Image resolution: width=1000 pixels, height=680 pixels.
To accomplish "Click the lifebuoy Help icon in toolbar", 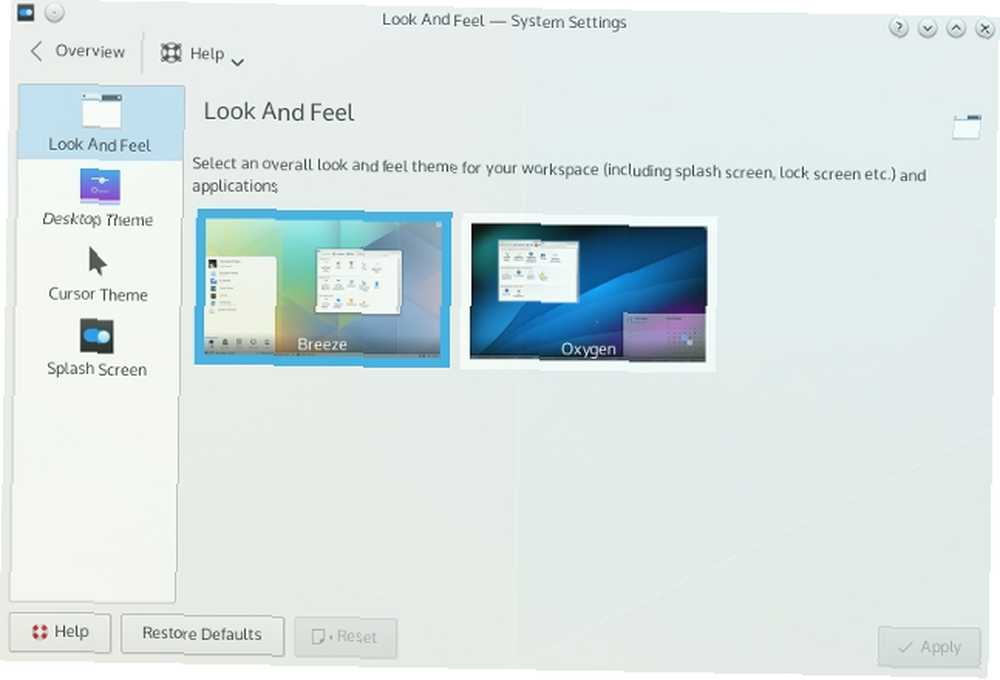I will click(x=170, y=52).
